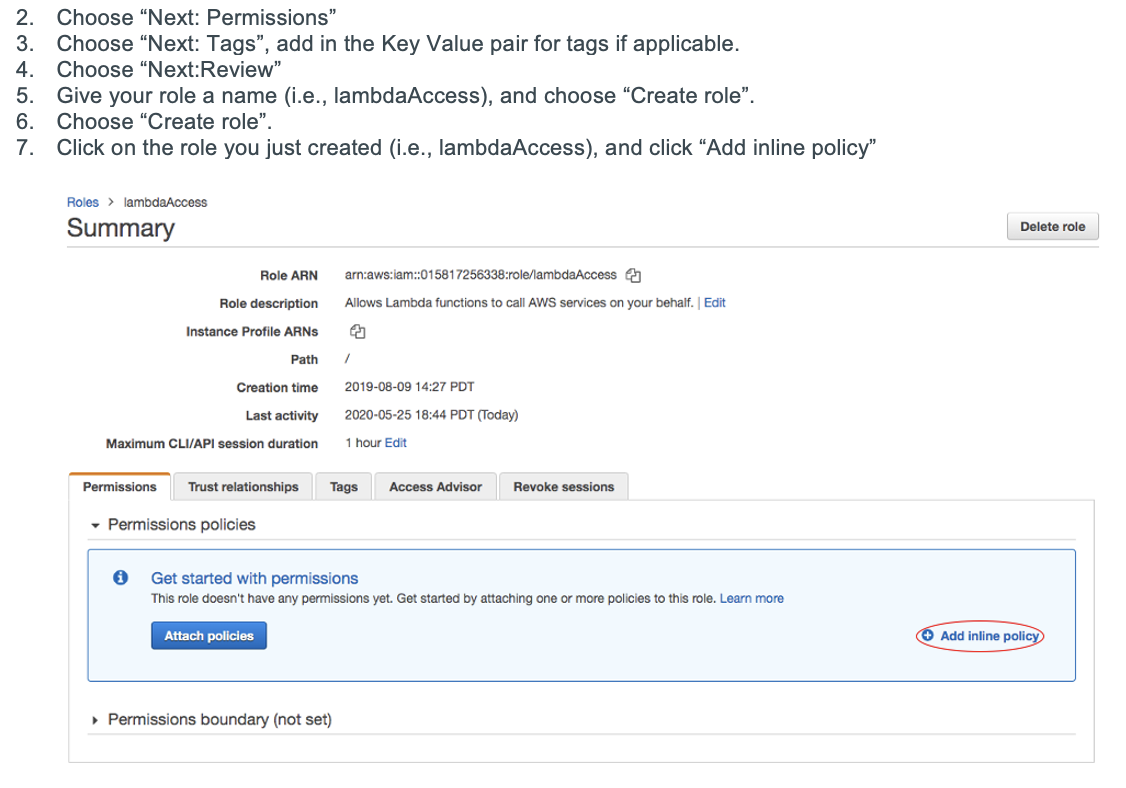Select the Permissions tab
The width and height of the screenshot is (1126, 788).
[x=120, y=487]
